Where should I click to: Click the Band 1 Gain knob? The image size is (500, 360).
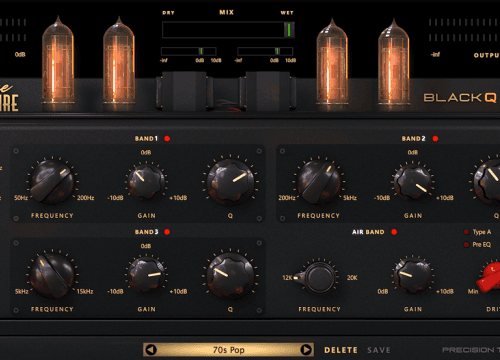(x=146, y=182)
